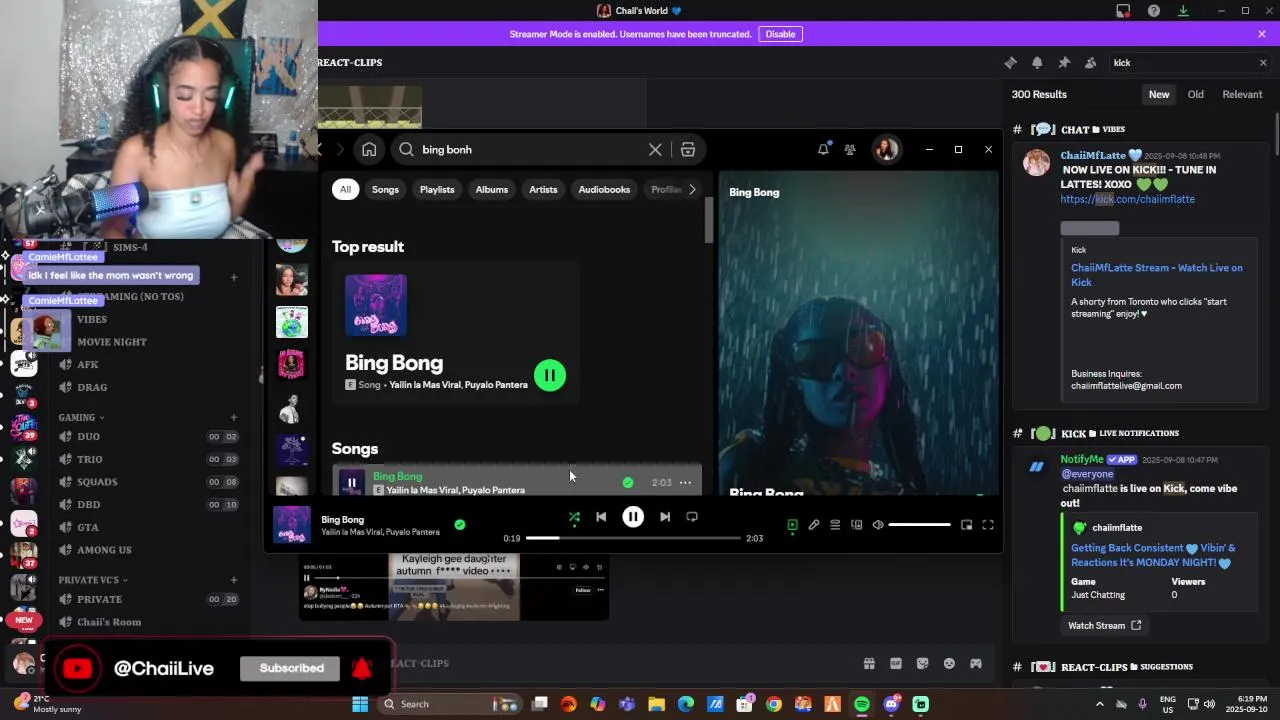Collapse the GAMING channel category
1280x720 pixels.
[x=82, y=417]
